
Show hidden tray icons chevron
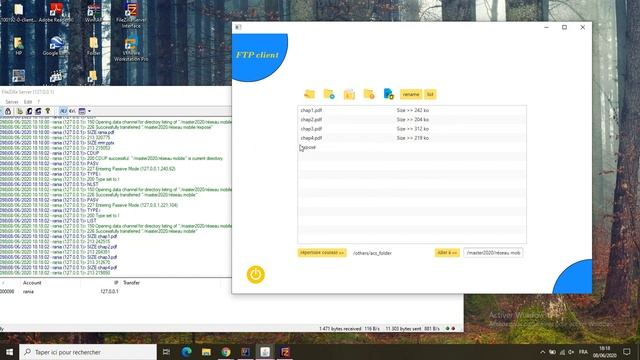[542, 352]
